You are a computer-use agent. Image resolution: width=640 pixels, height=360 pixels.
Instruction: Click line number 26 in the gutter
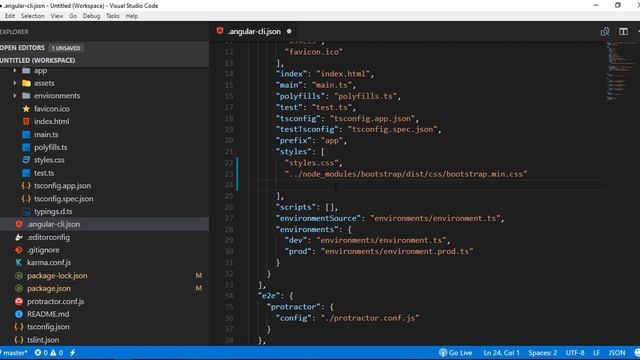tap(229, 207)
